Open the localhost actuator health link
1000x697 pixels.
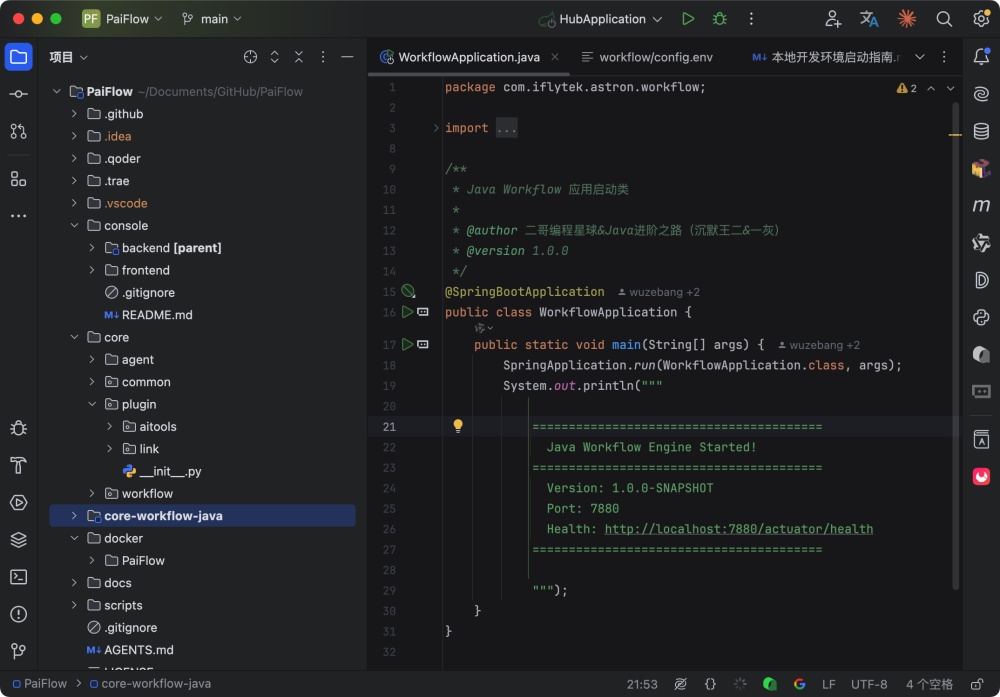(x=738, y=529)
